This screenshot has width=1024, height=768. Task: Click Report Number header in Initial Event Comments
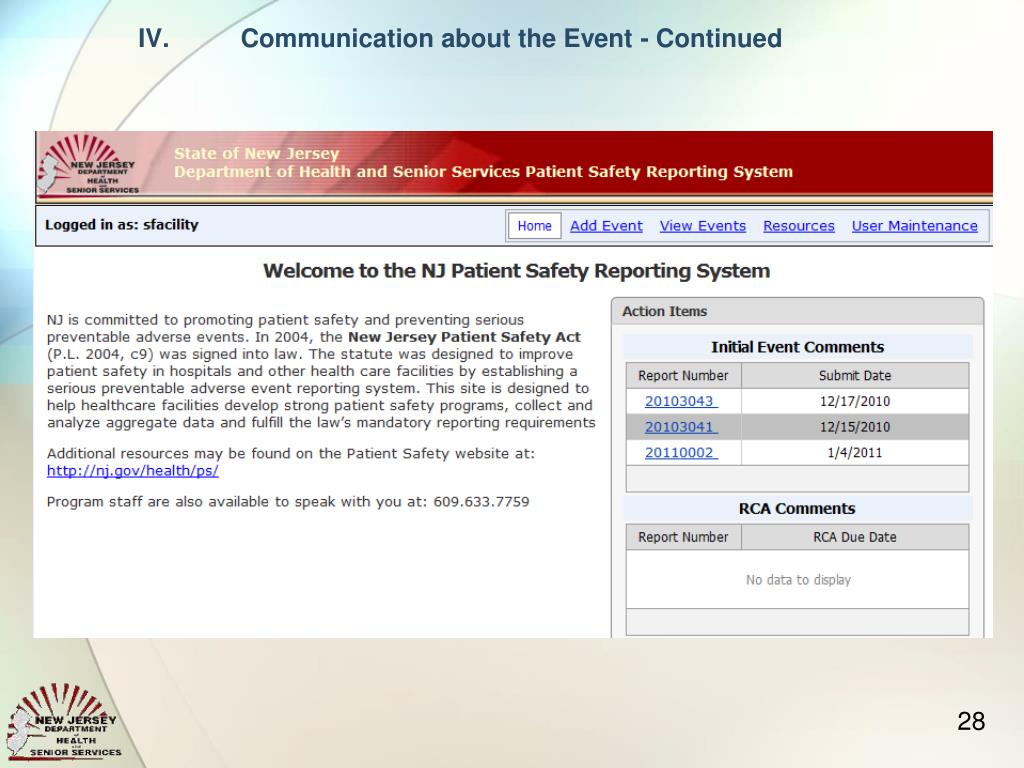683,376
